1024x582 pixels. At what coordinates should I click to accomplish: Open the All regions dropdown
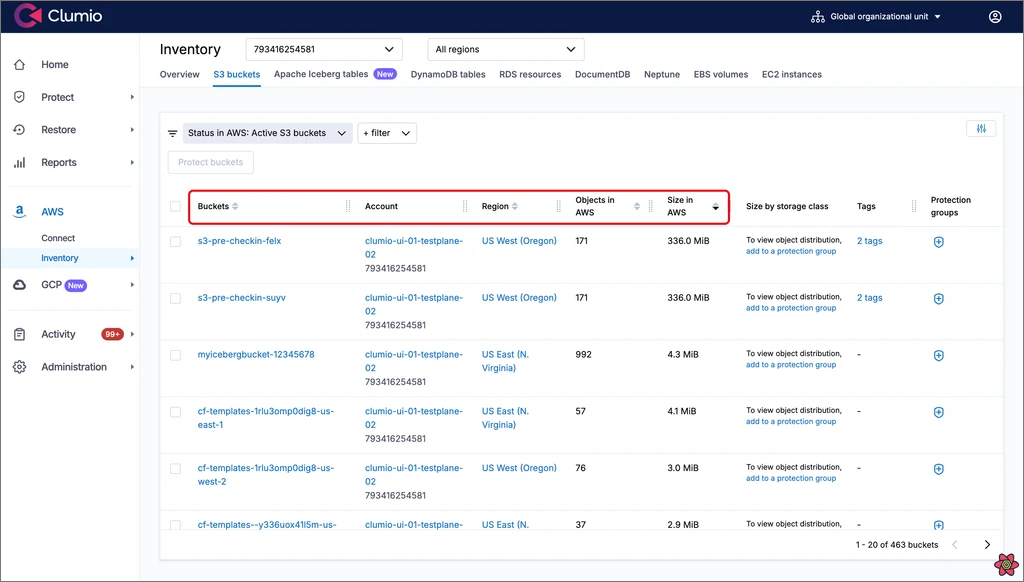tap(505, 50)
